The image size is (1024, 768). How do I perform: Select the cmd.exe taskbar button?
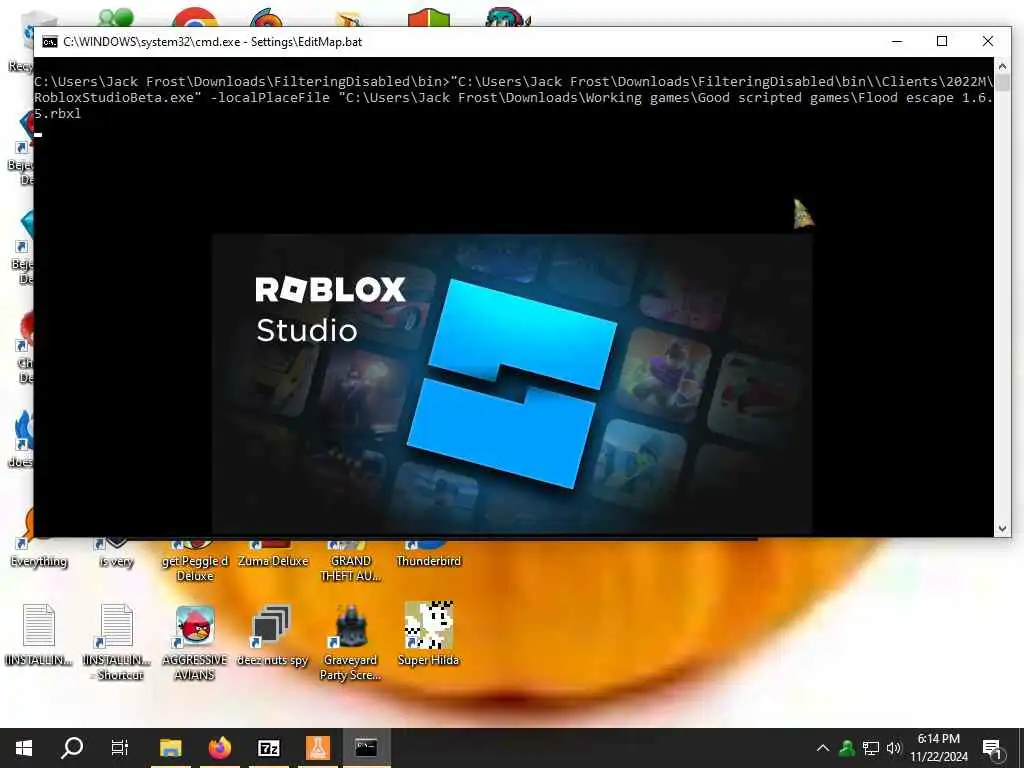[x=366, y=748]
